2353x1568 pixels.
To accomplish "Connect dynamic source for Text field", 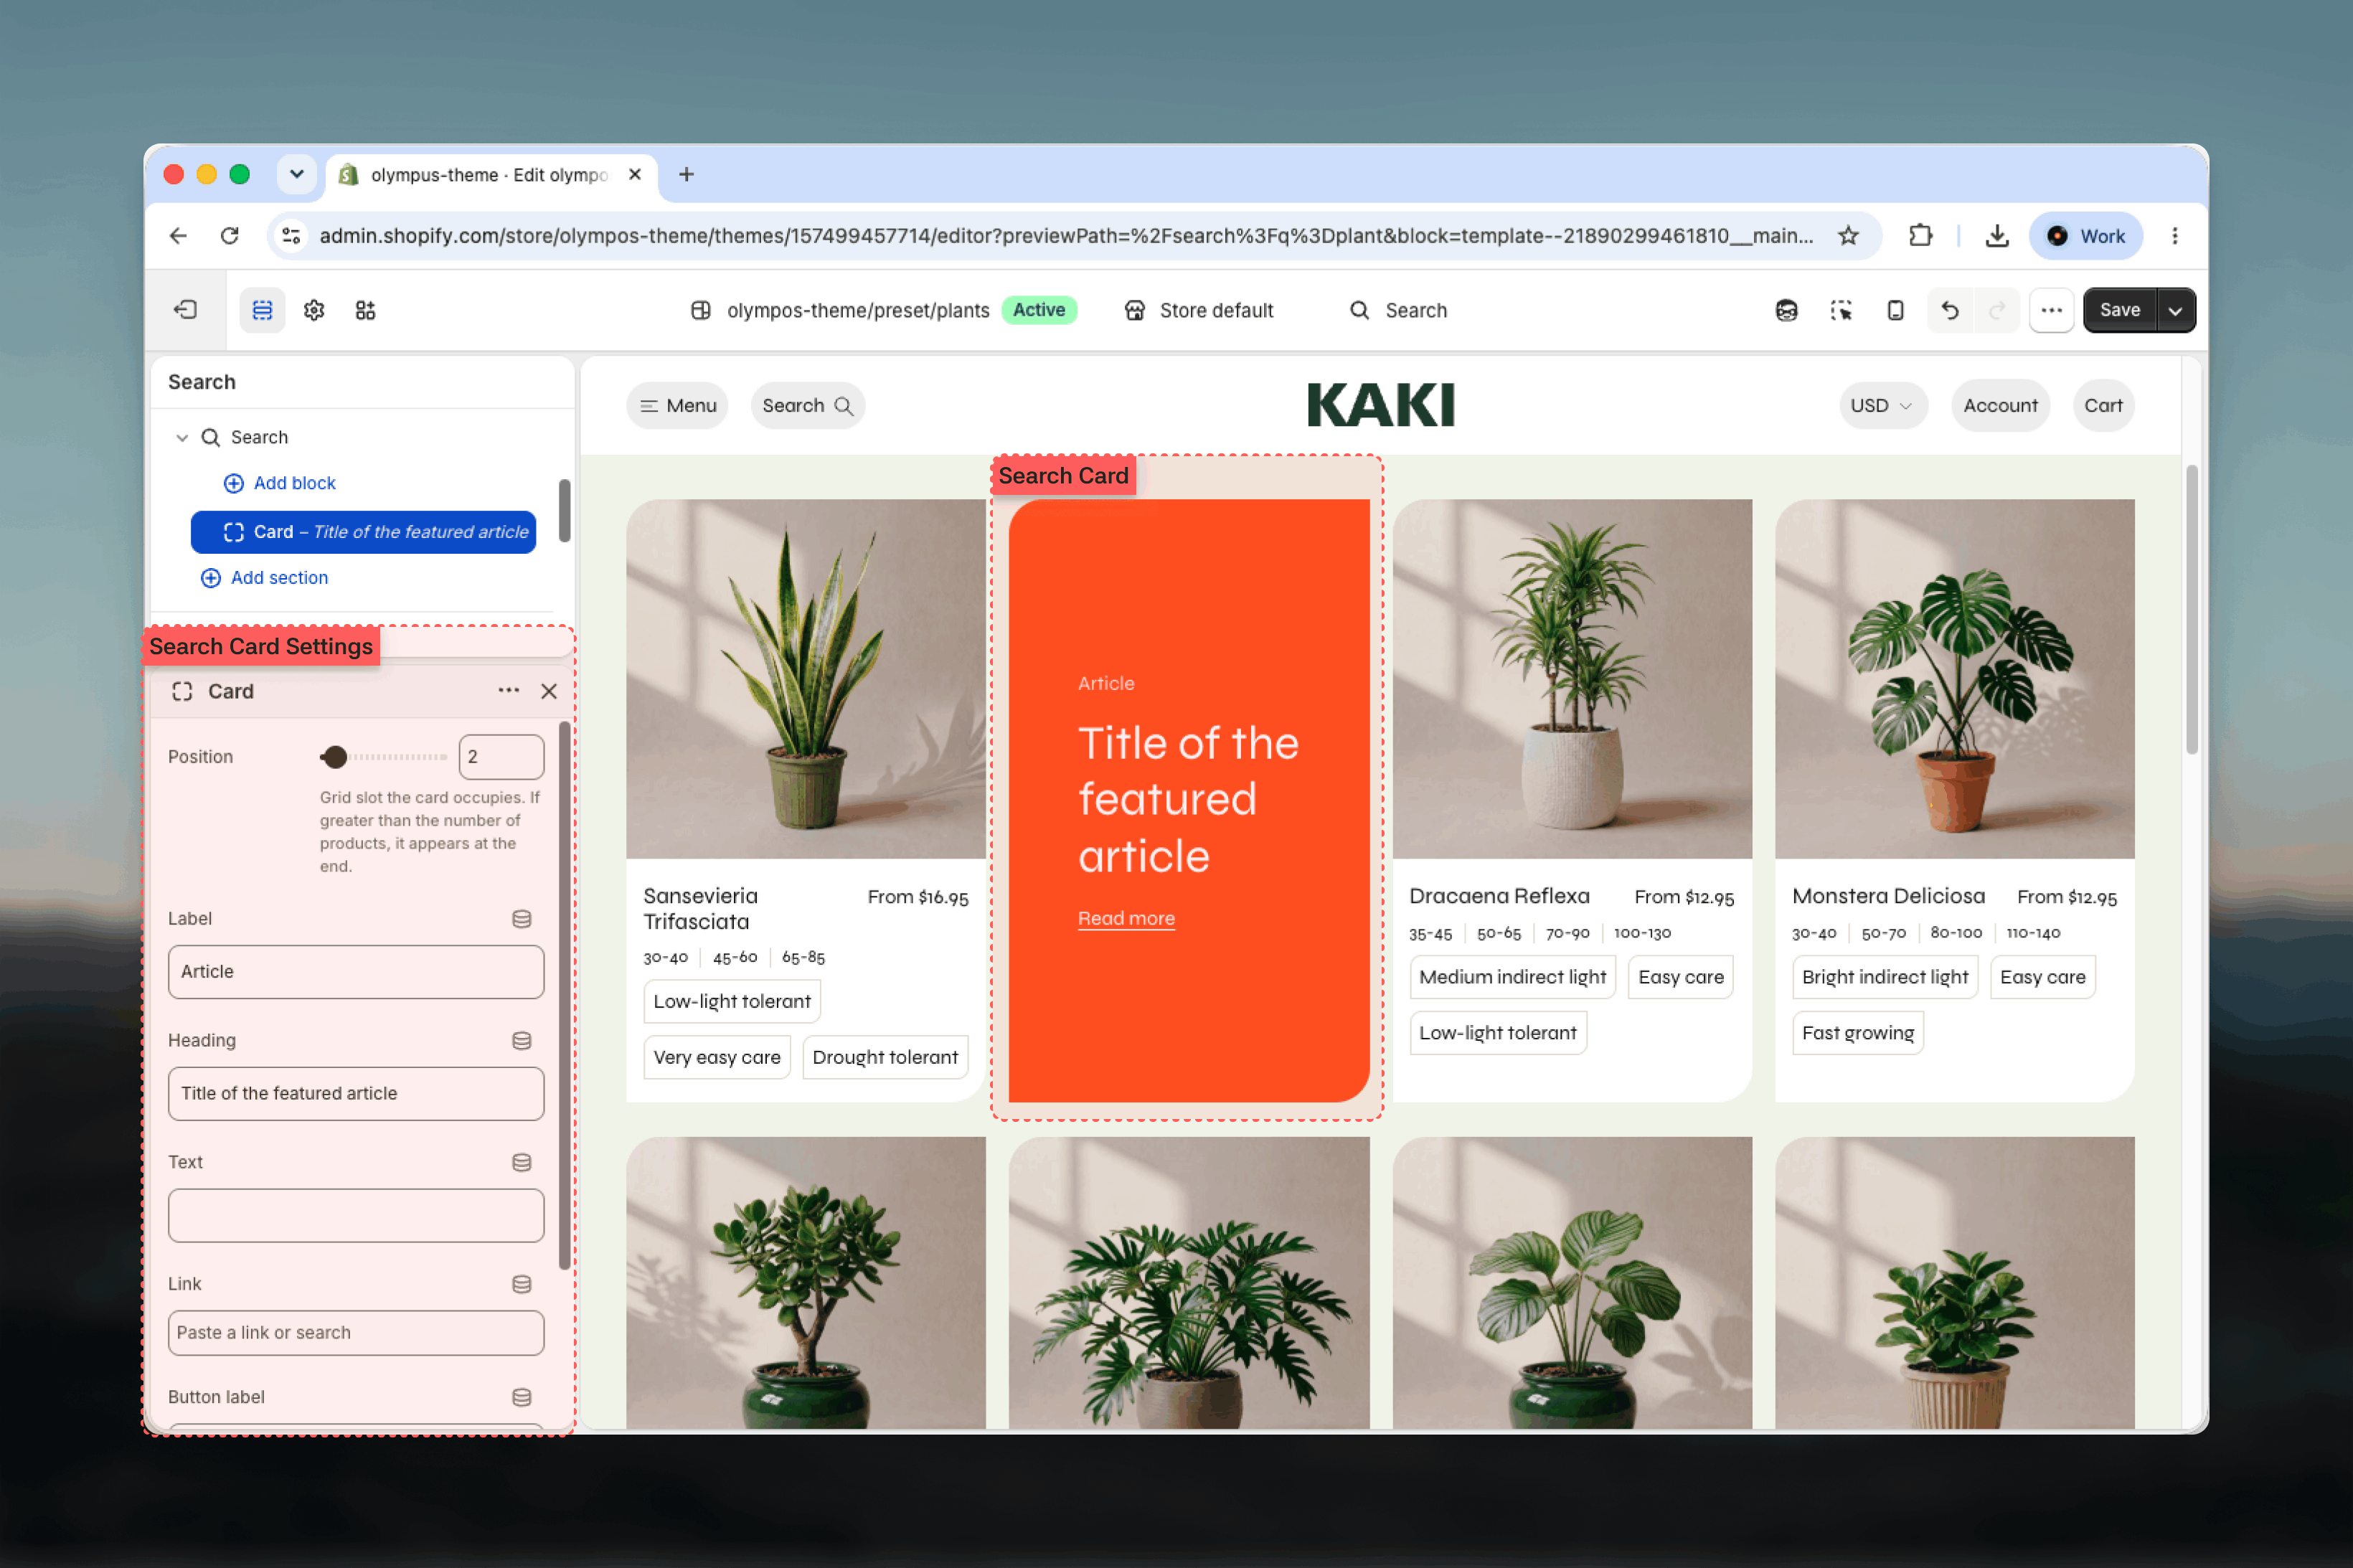I will point(521,1162).
